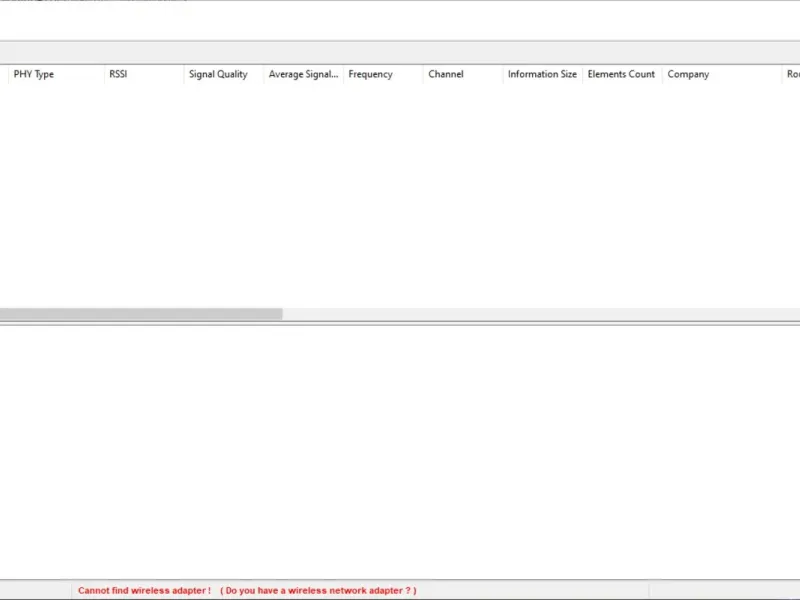Click the partially visible Ro... column header
800x600 pixels.
[791, 74]
